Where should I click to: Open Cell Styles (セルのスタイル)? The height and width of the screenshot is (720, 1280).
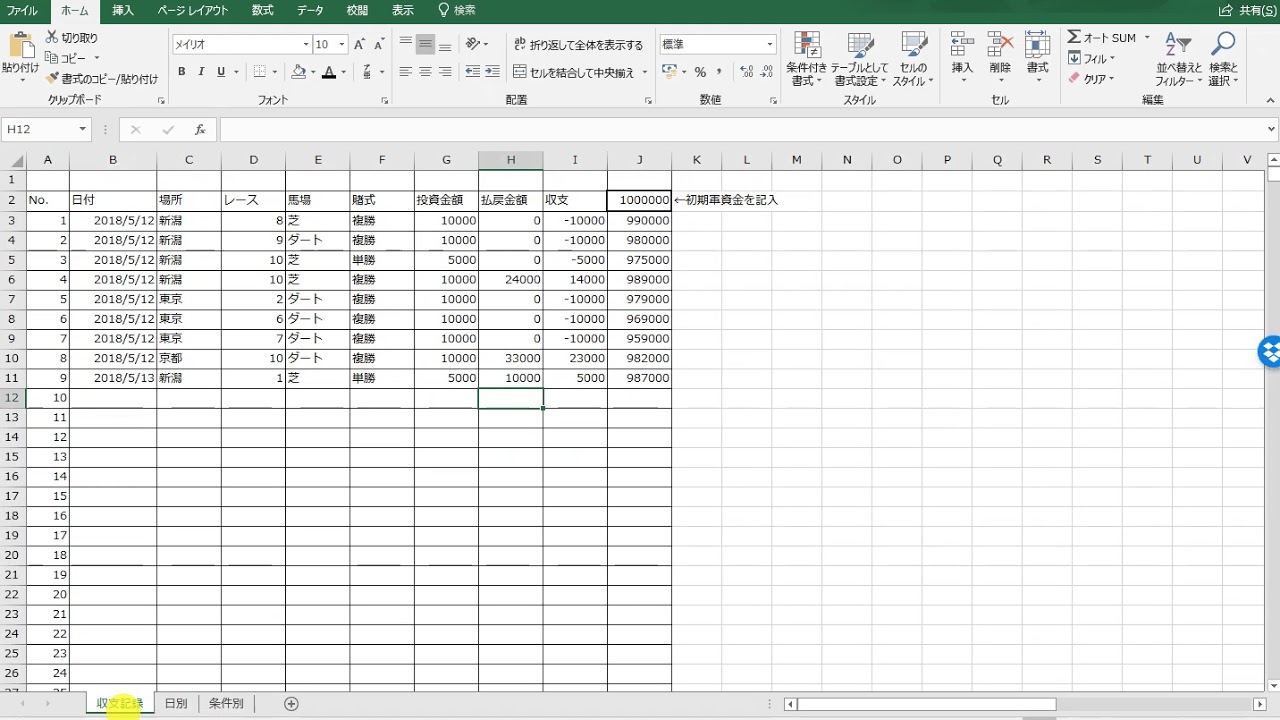[x=913, y=59]
